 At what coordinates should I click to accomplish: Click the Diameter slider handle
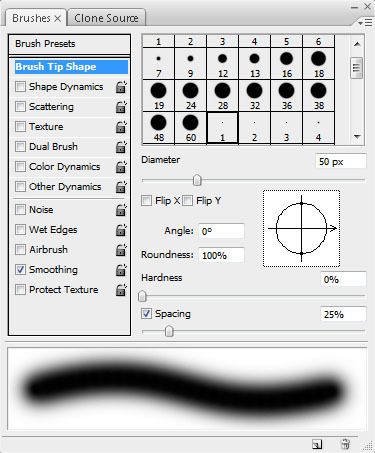pyautogui.click(x=197, y=180)
